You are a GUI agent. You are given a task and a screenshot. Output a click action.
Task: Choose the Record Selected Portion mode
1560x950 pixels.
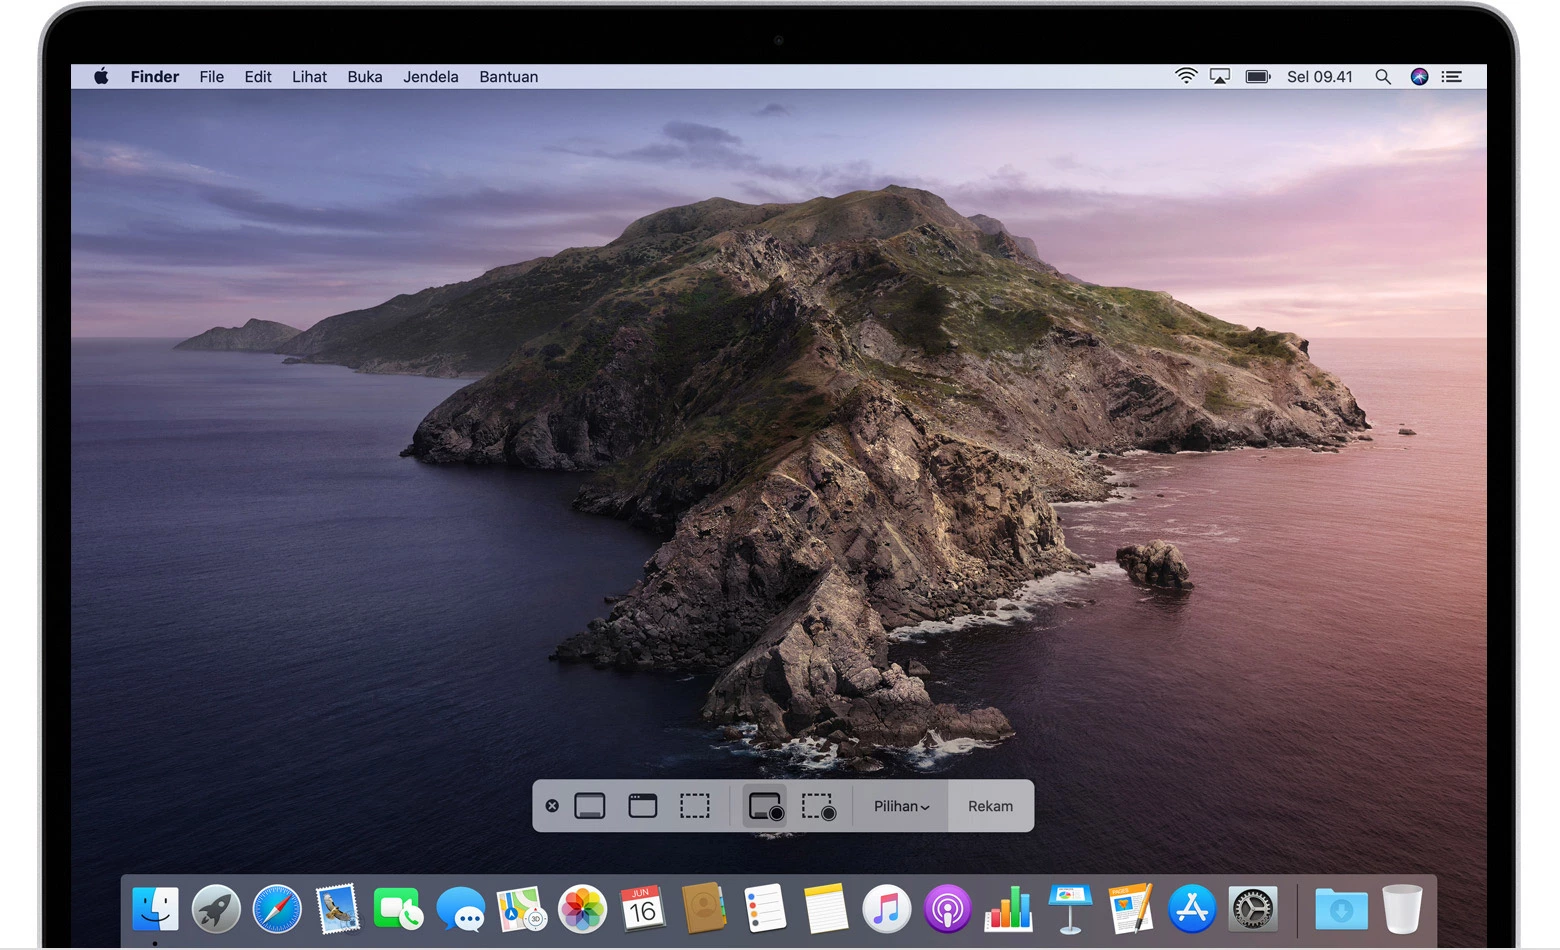[819, 806]
